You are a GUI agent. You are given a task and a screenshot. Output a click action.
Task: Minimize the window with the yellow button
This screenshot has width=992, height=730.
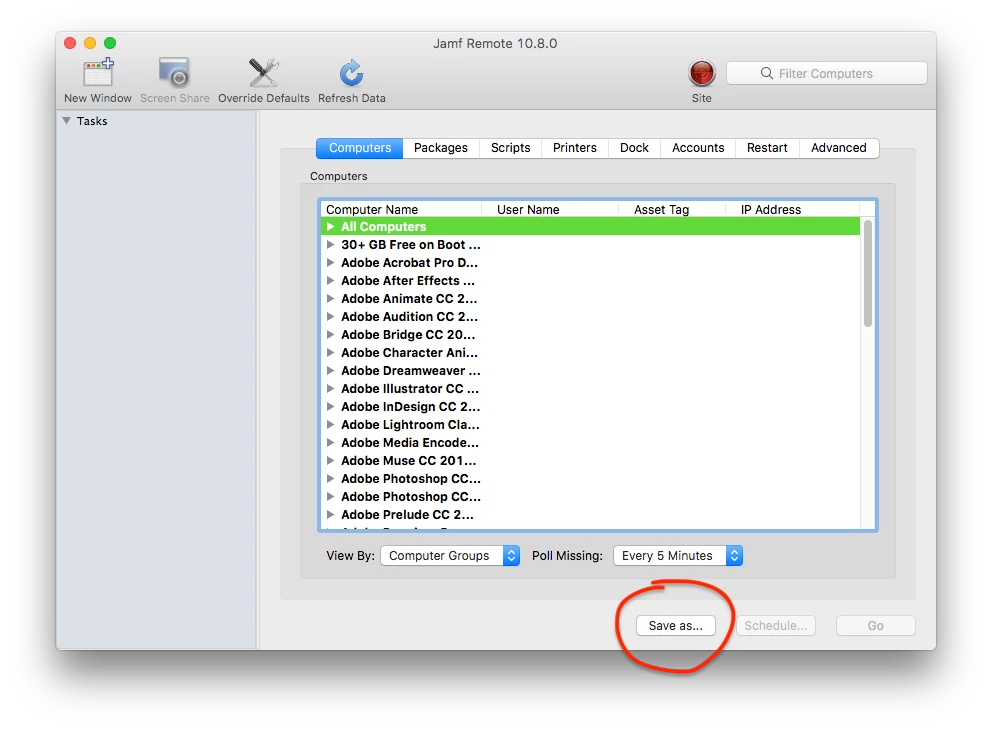pos(90,43)
